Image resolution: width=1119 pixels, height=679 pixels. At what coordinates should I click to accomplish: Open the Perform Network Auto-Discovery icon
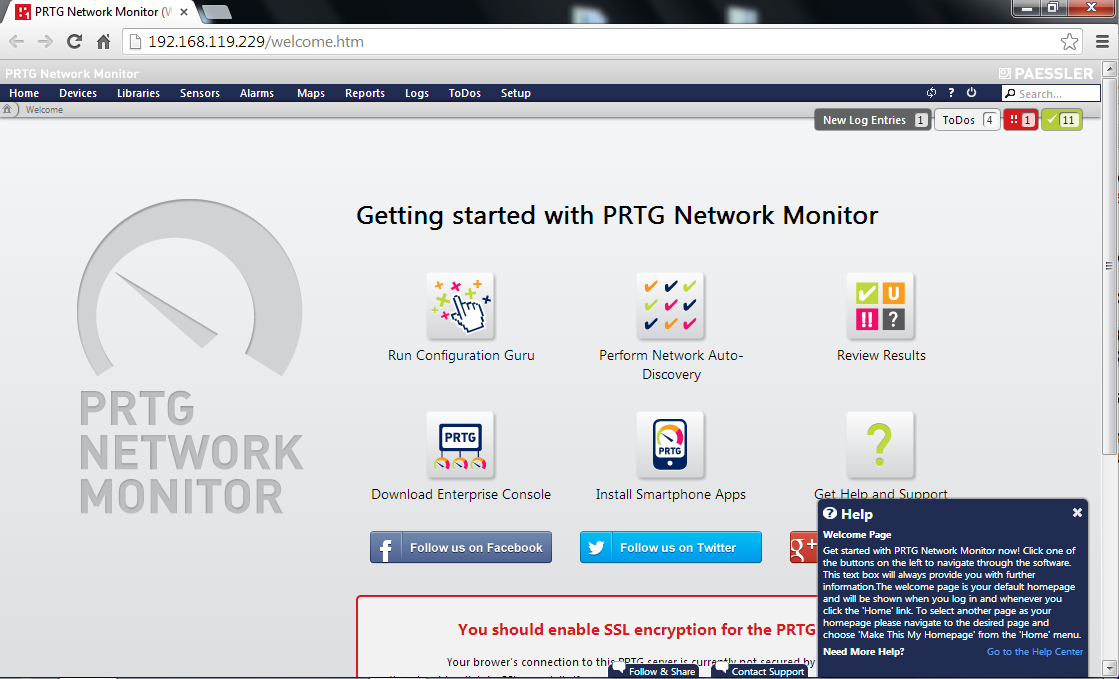tap(670, 306)
